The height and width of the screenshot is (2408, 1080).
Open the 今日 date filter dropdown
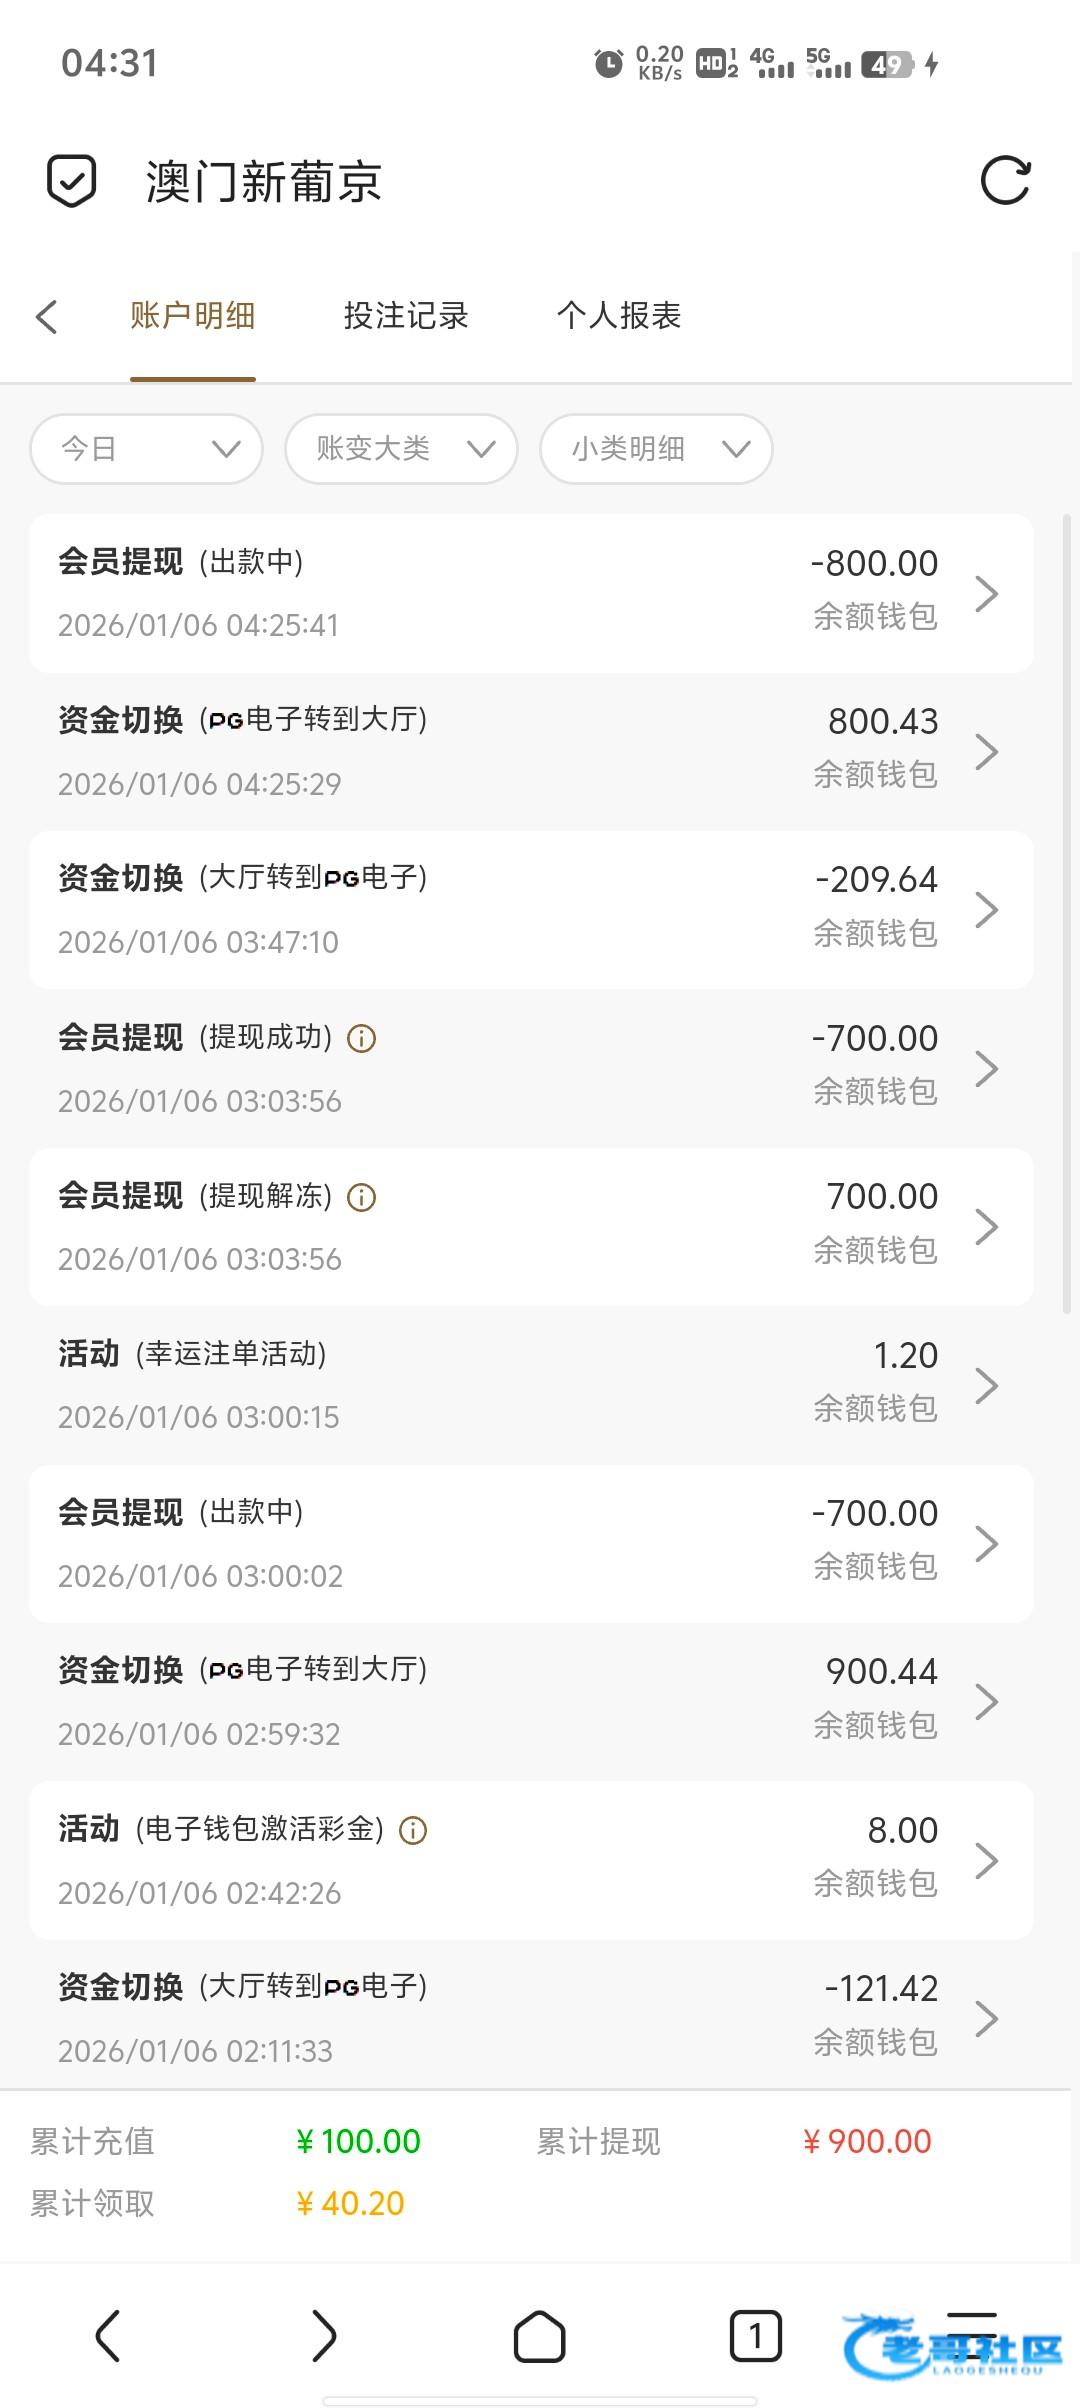pyautogui.click(x=147, y=449)
